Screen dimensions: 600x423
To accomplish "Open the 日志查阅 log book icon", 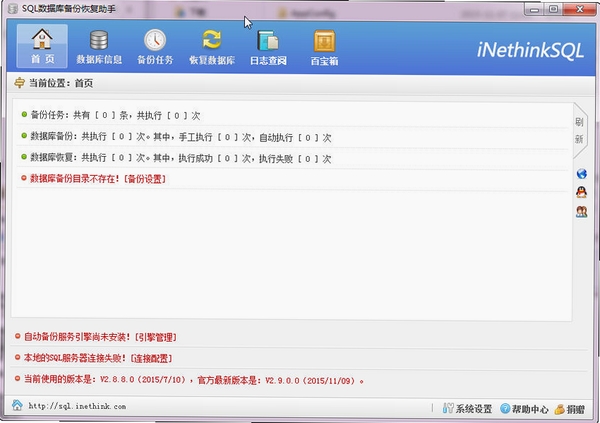I will (268, 47).
